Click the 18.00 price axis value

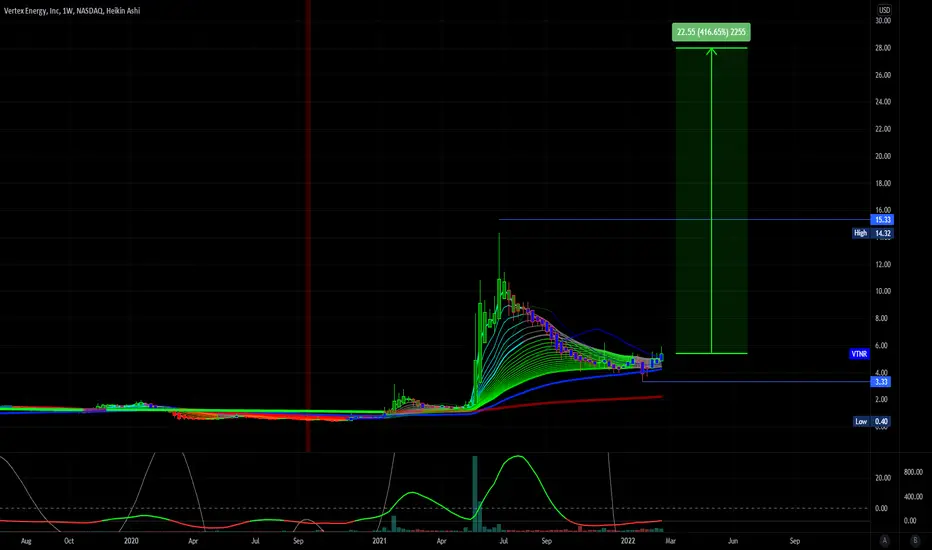(x=883, y=183)
